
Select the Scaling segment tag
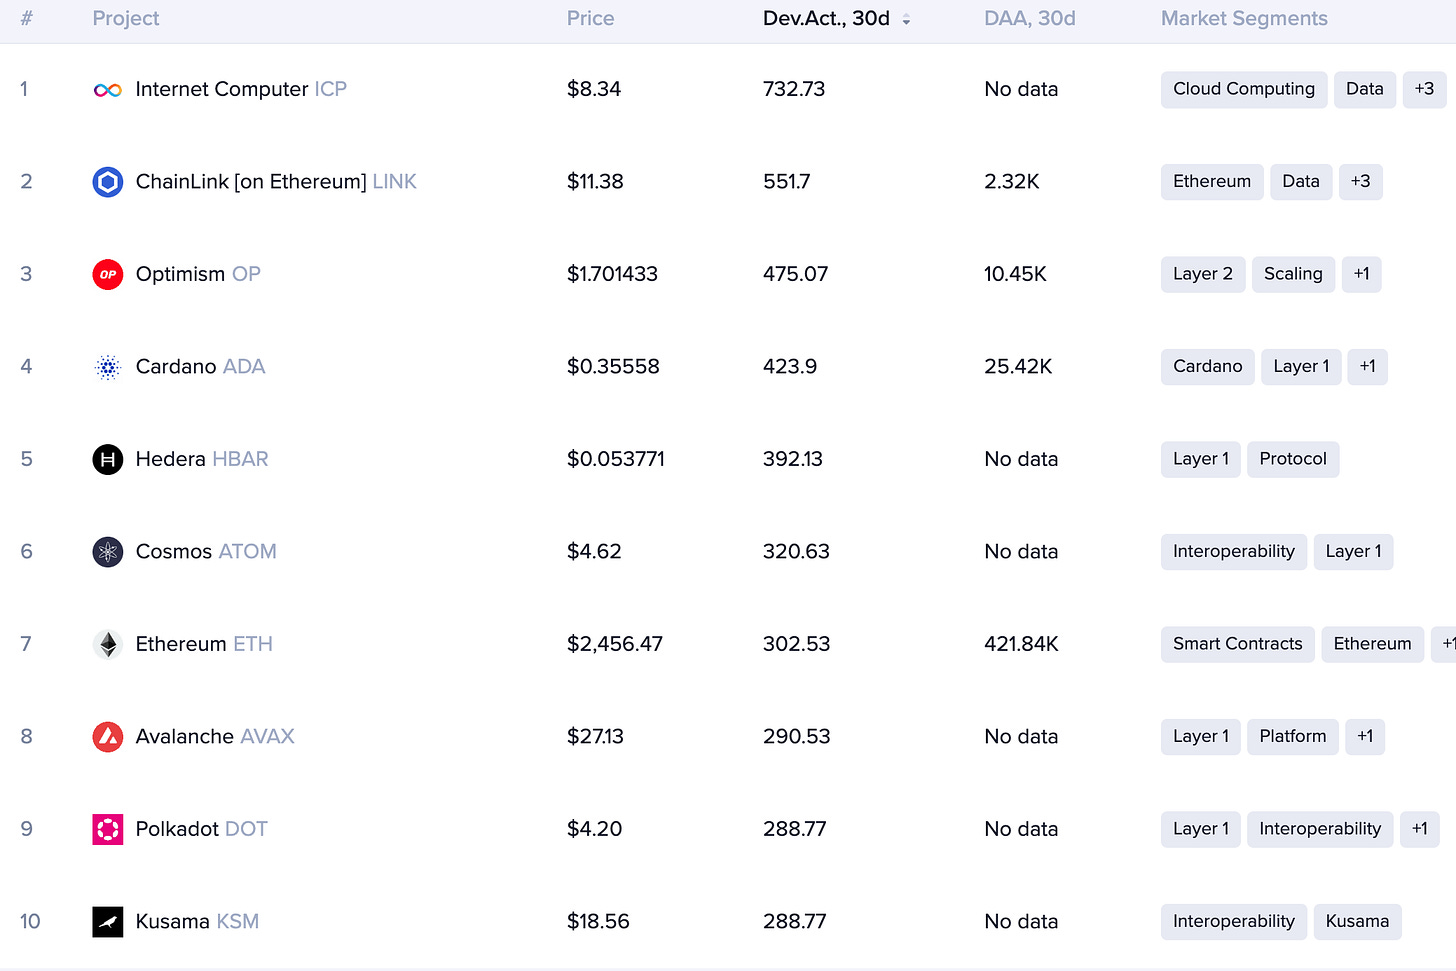[1293, 274]
